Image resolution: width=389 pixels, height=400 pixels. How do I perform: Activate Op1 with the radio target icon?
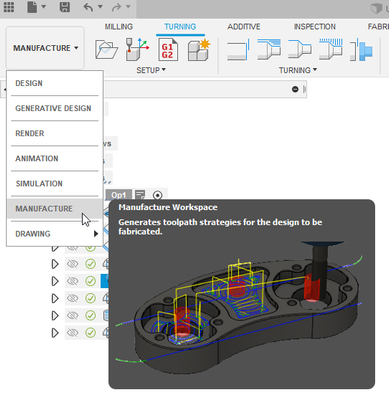(158, 195)
